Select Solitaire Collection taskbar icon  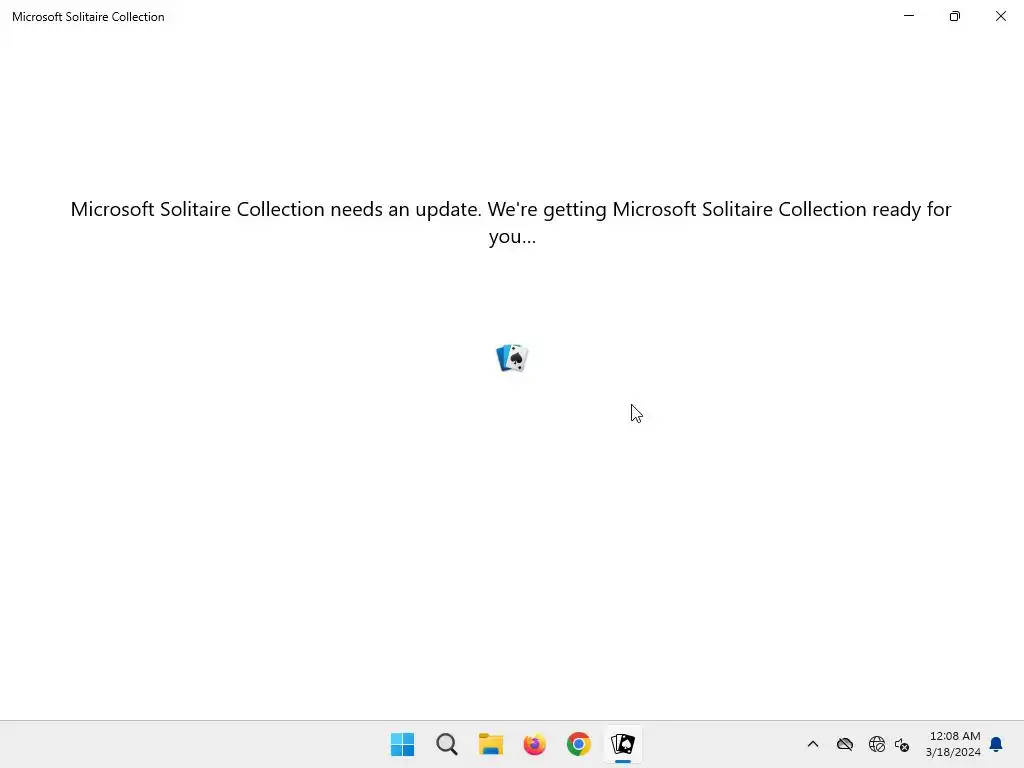[623, 744]
